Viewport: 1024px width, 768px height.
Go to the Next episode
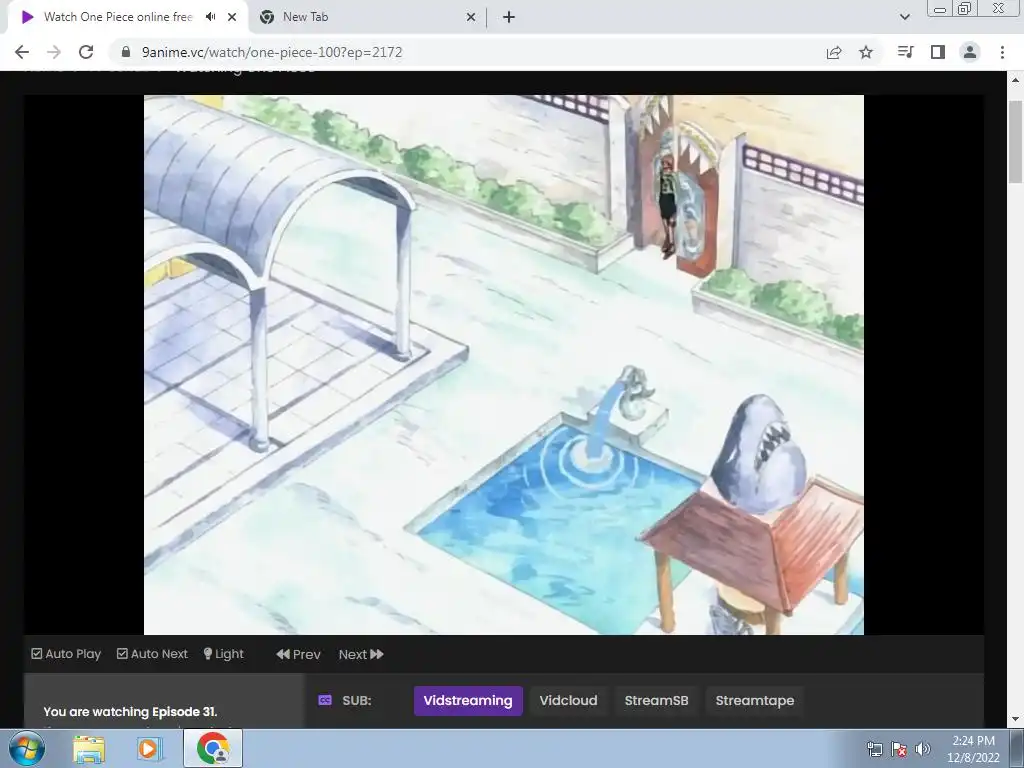click(361, 654)
